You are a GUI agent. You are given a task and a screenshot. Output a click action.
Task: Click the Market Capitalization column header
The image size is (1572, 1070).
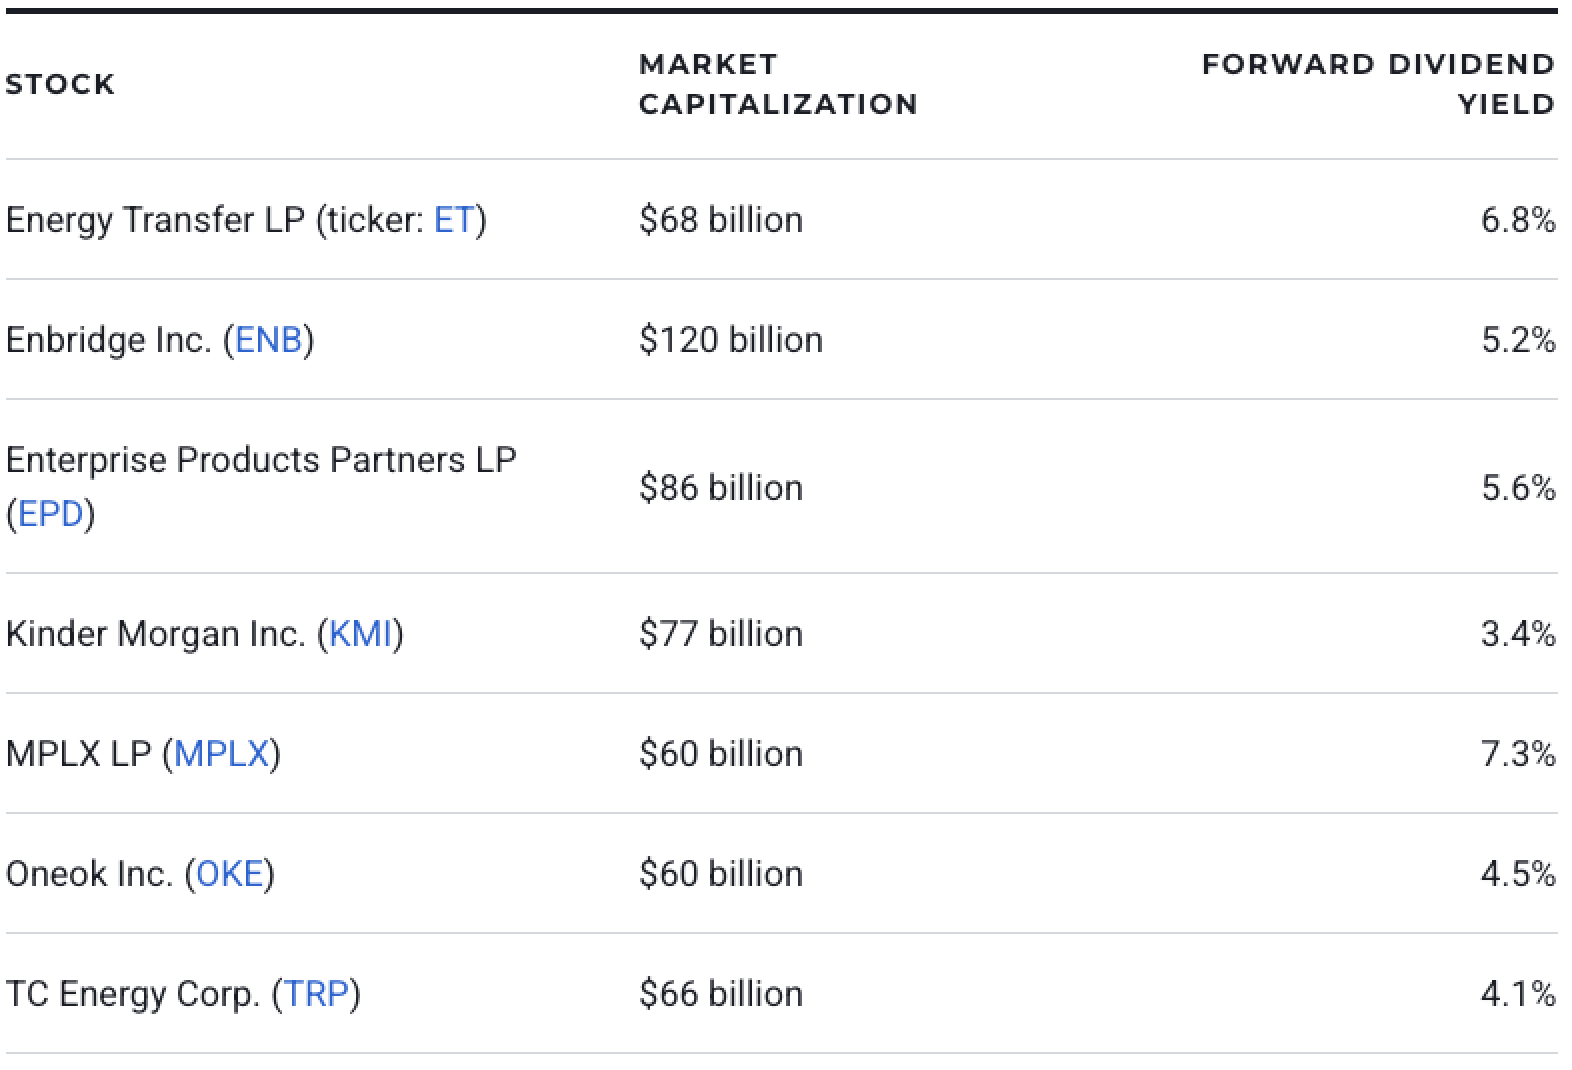click(777, 84)
